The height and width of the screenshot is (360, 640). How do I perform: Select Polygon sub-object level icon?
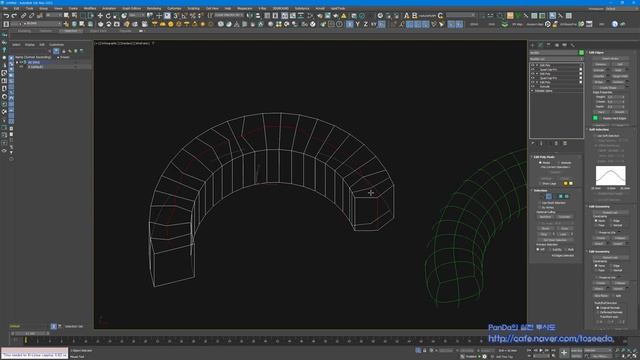pyautogui.click(x=560, y=196)
